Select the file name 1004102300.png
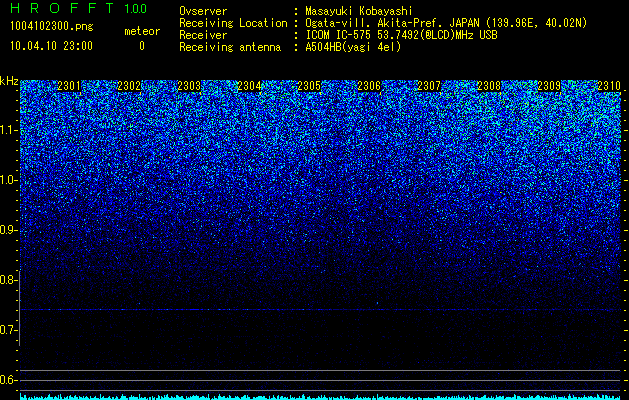 (52, 27)
